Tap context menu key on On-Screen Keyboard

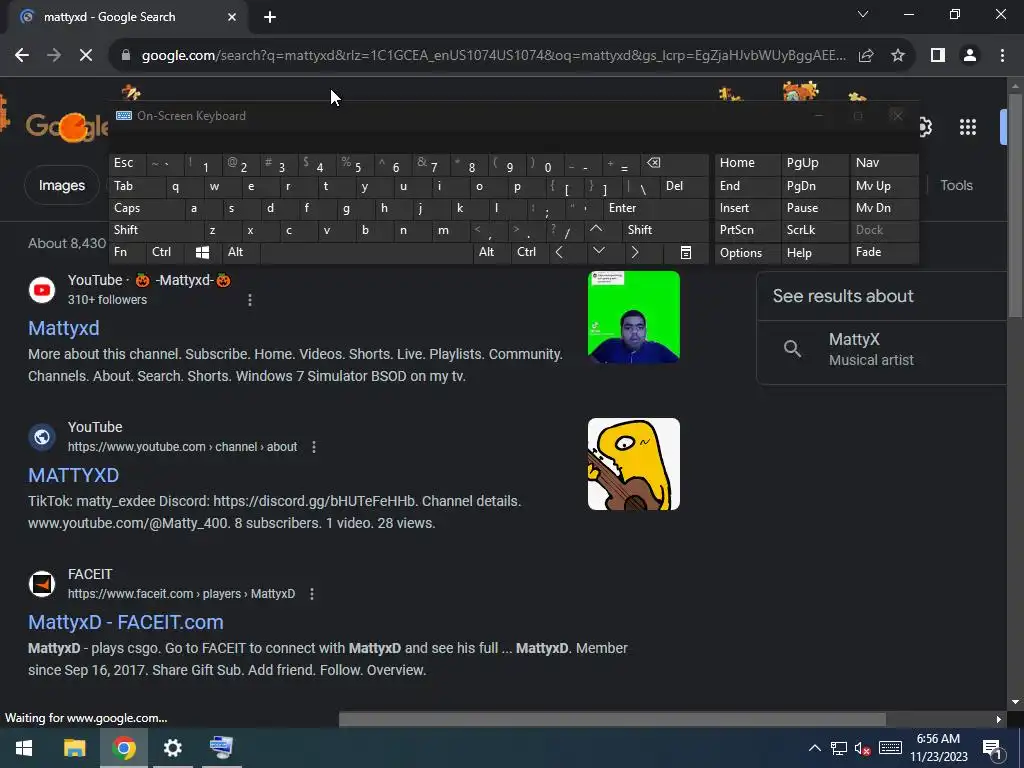click(686, 252)
